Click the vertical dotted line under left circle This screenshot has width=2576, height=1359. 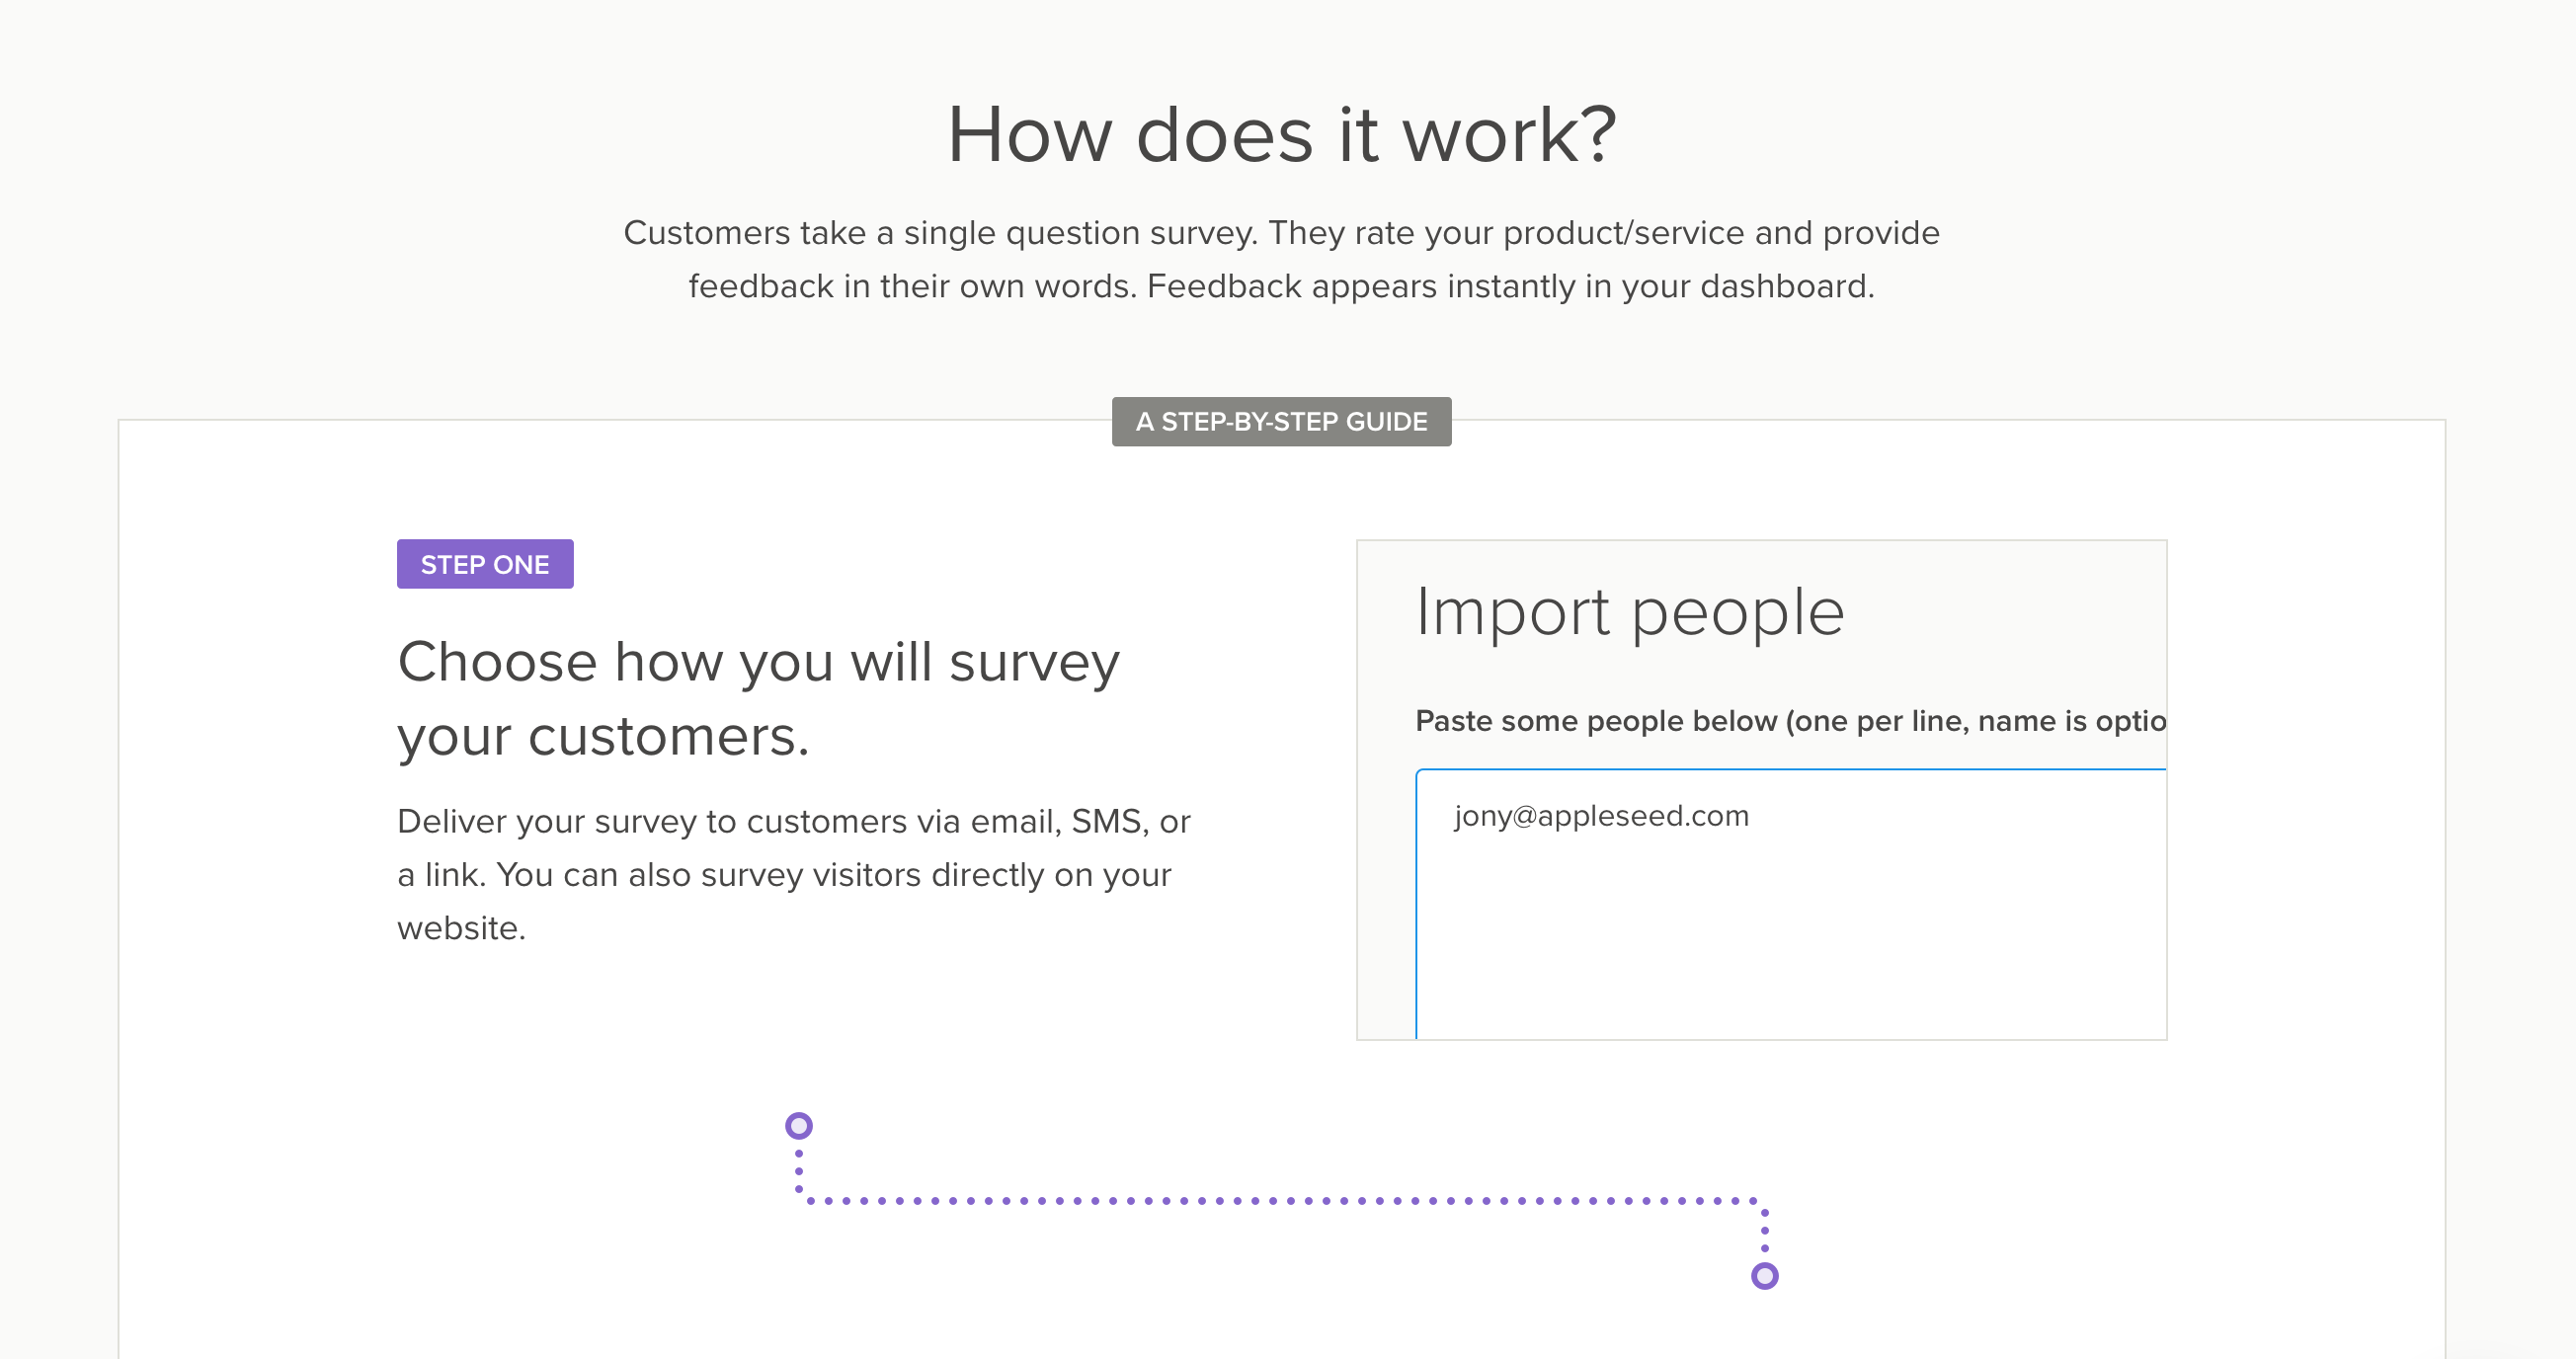point(798,1172)
